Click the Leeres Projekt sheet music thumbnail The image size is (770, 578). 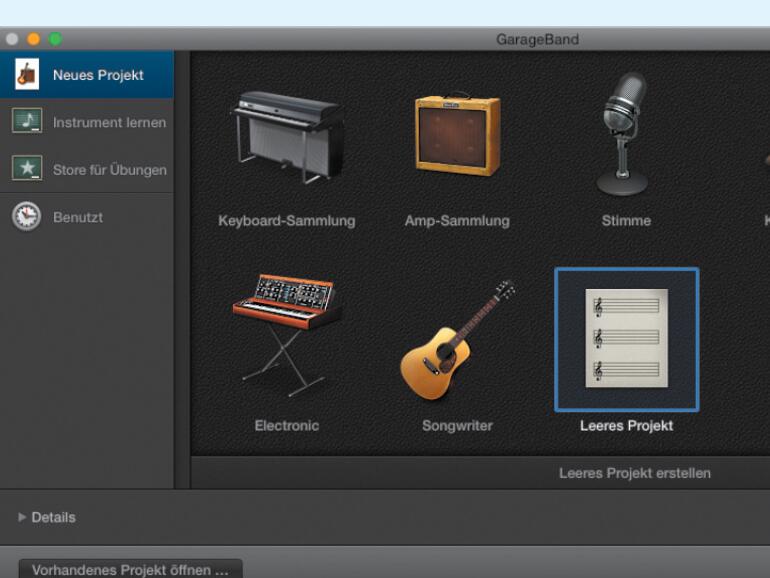point(627,338)
